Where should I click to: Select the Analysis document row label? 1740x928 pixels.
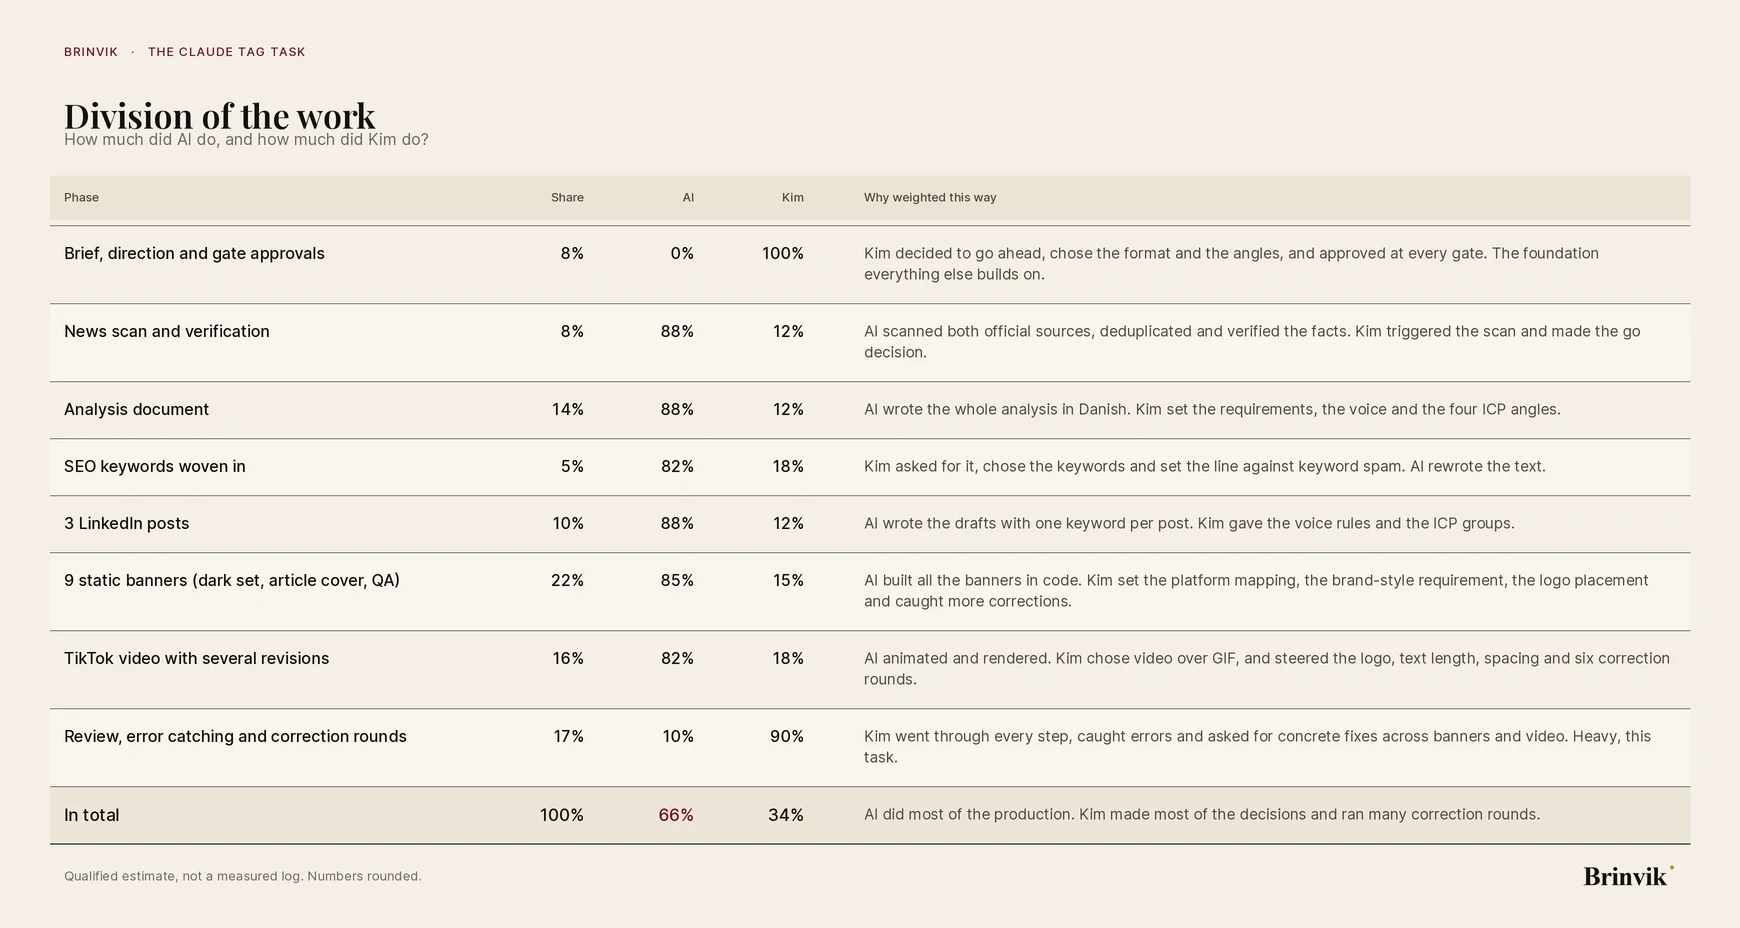coord(136,409)
